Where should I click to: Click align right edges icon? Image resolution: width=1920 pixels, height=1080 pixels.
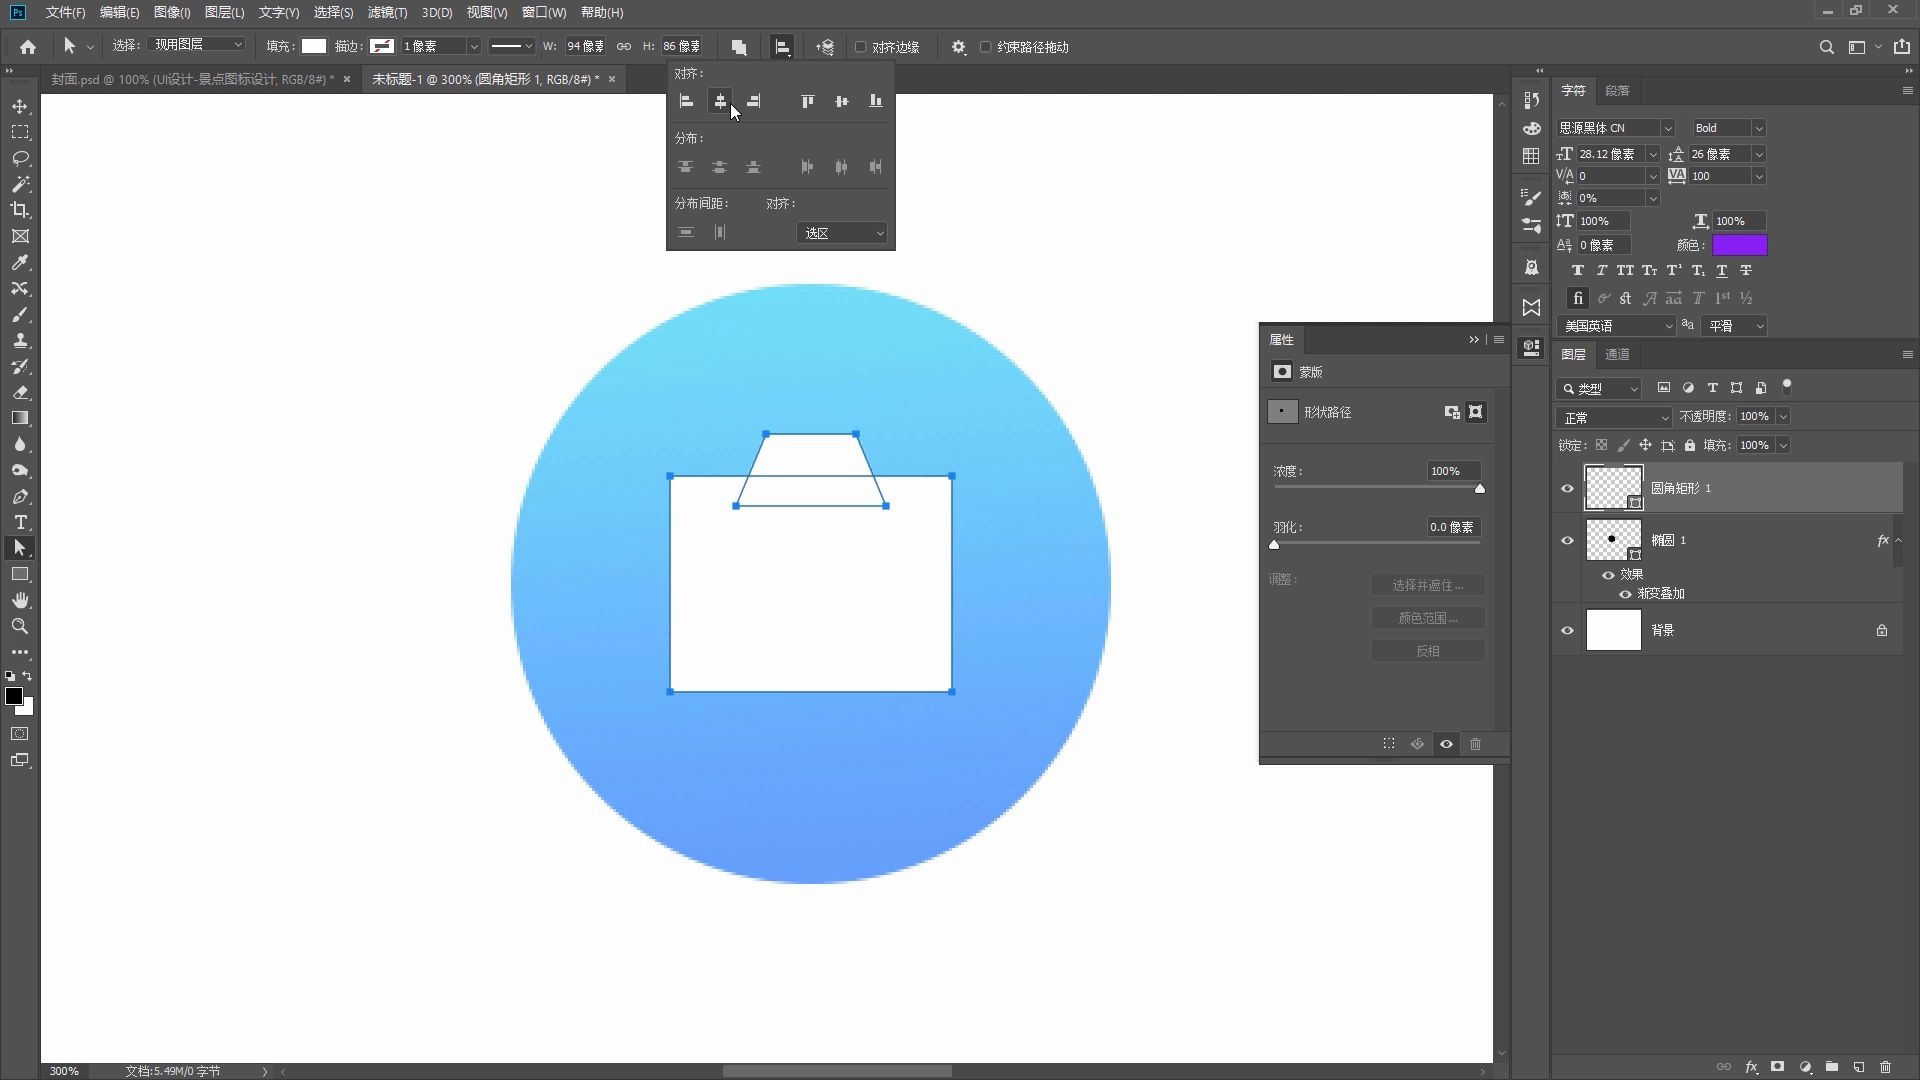pos(754,101)
